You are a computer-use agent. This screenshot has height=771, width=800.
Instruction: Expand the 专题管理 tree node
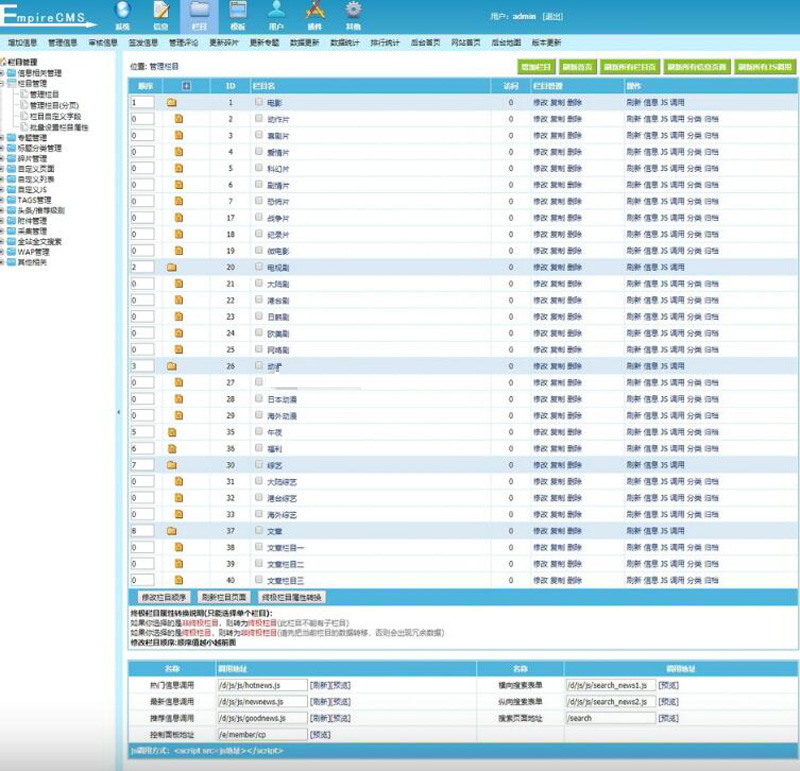pyautogui.click(x=4, y=137)
